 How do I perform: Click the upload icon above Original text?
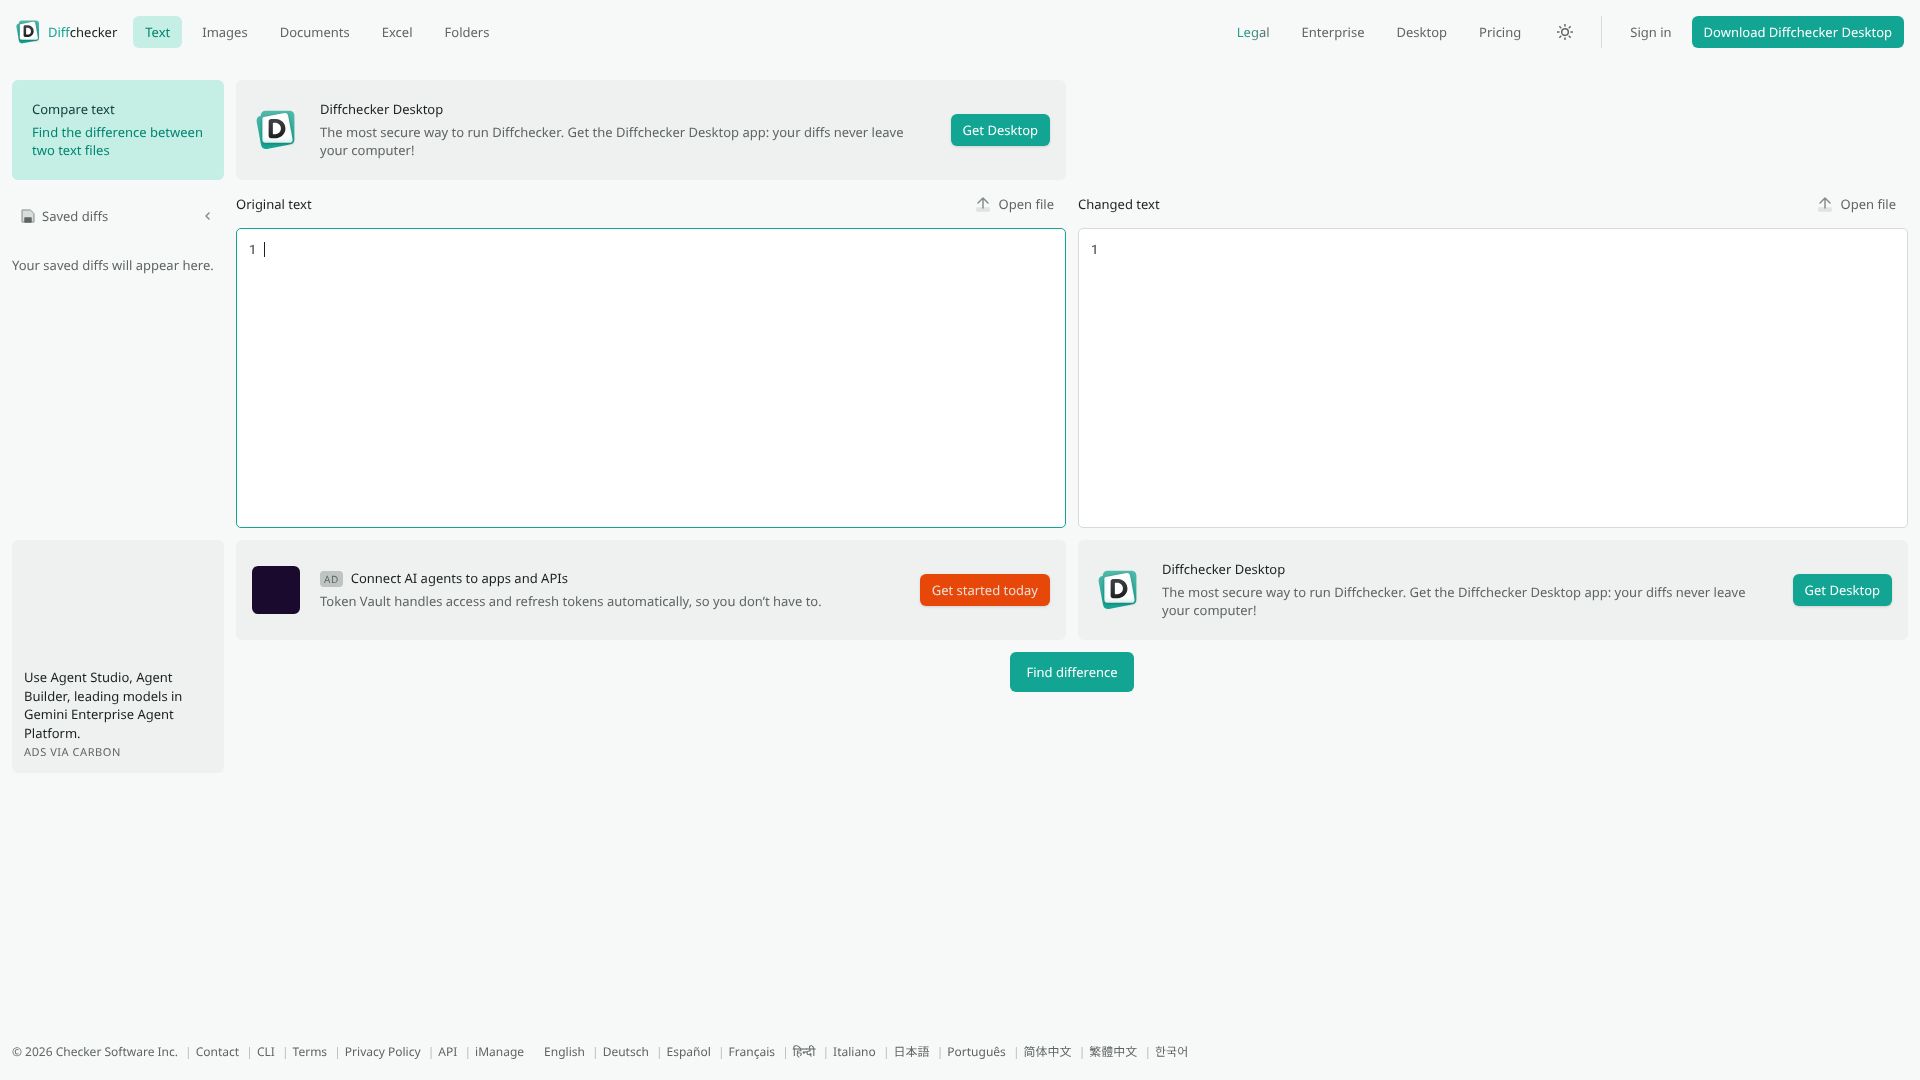point(983,204)
